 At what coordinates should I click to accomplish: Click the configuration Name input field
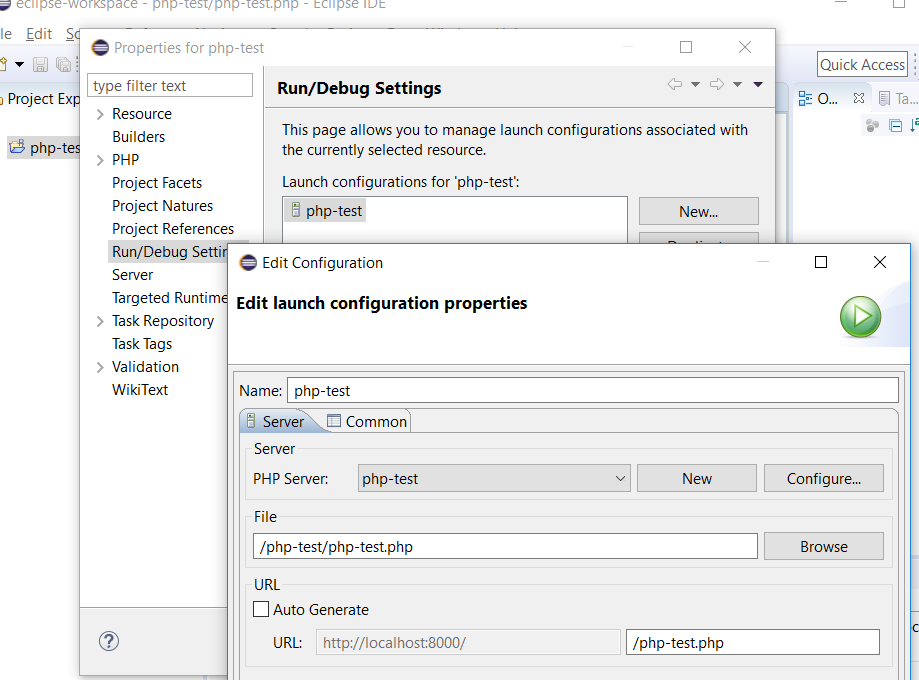click(593, 390)
